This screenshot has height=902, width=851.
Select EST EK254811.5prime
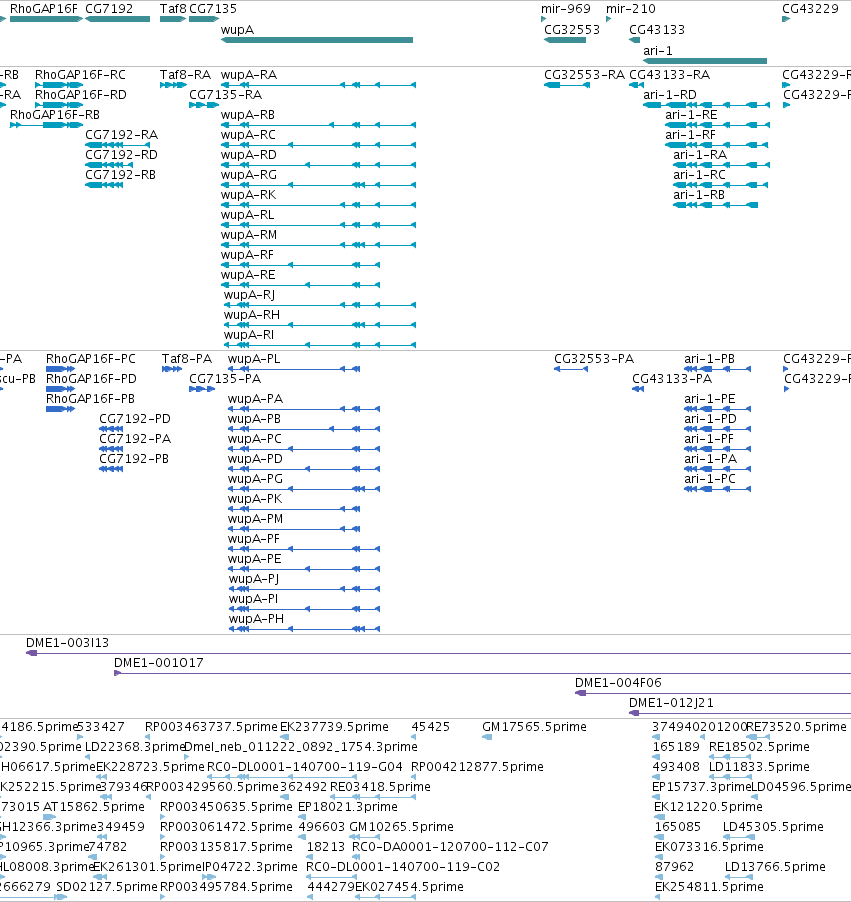tap(709, 887)
